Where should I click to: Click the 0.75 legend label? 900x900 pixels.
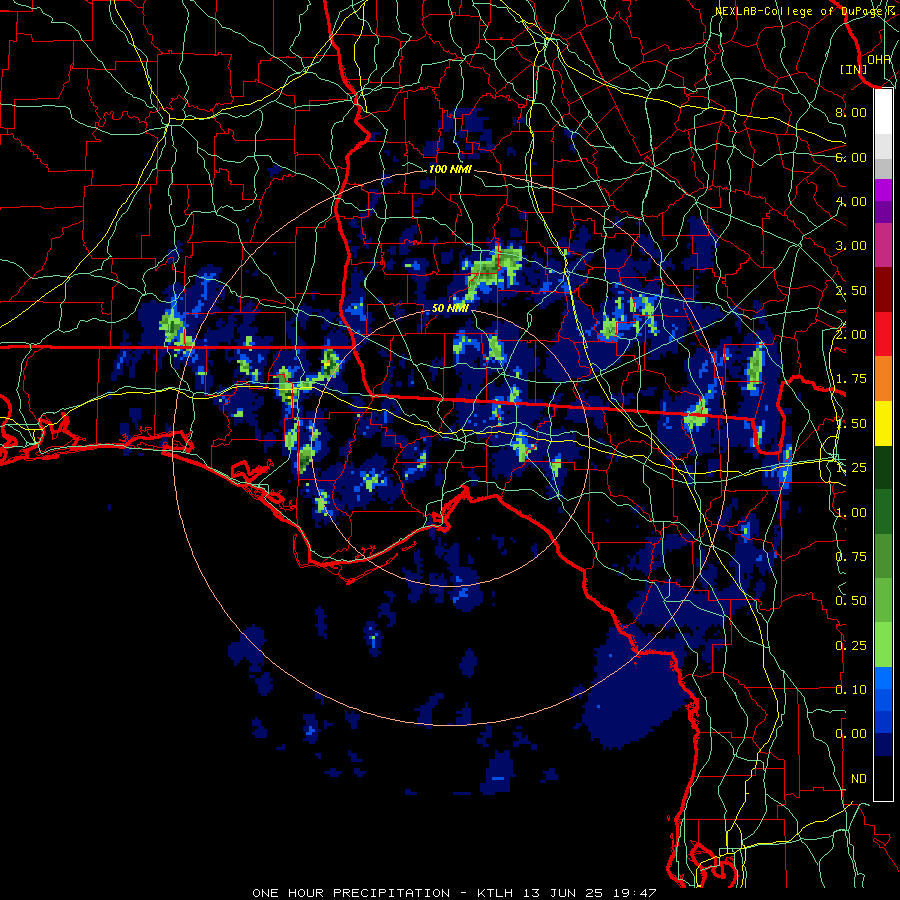click(x=851, y=557)
